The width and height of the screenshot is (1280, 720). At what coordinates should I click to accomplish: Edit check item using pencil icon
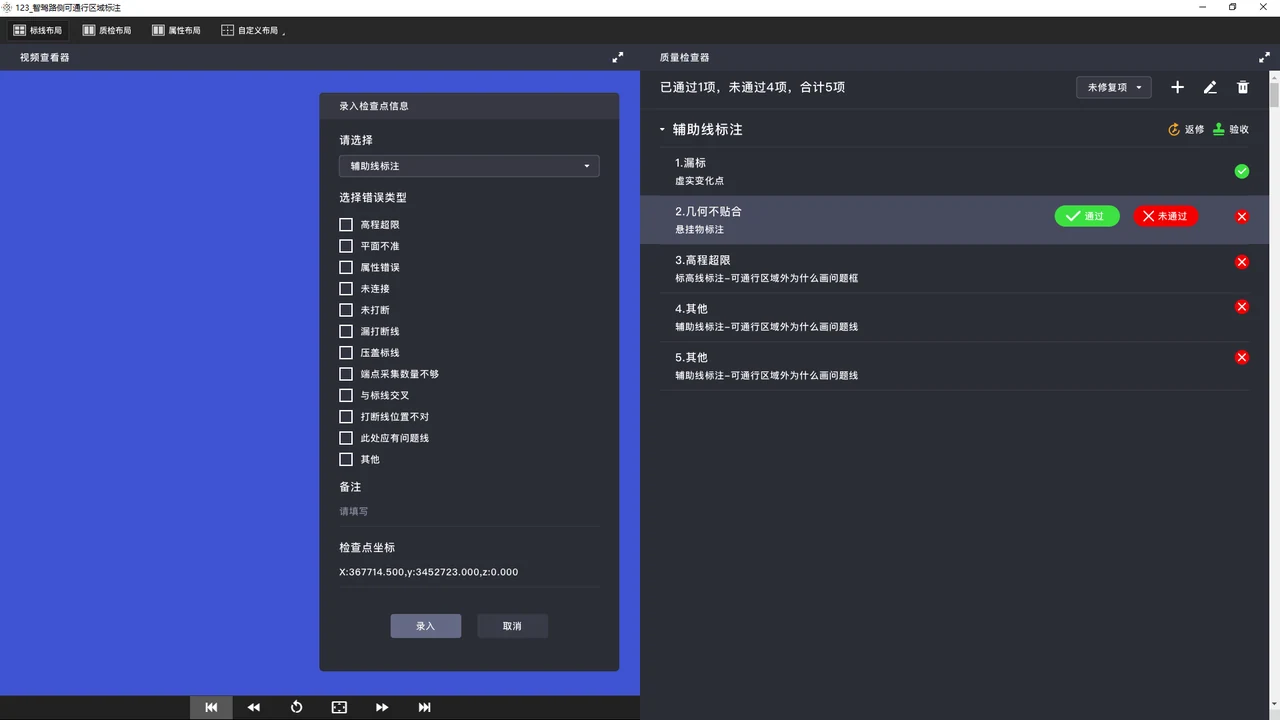(x=1210, y=87)
